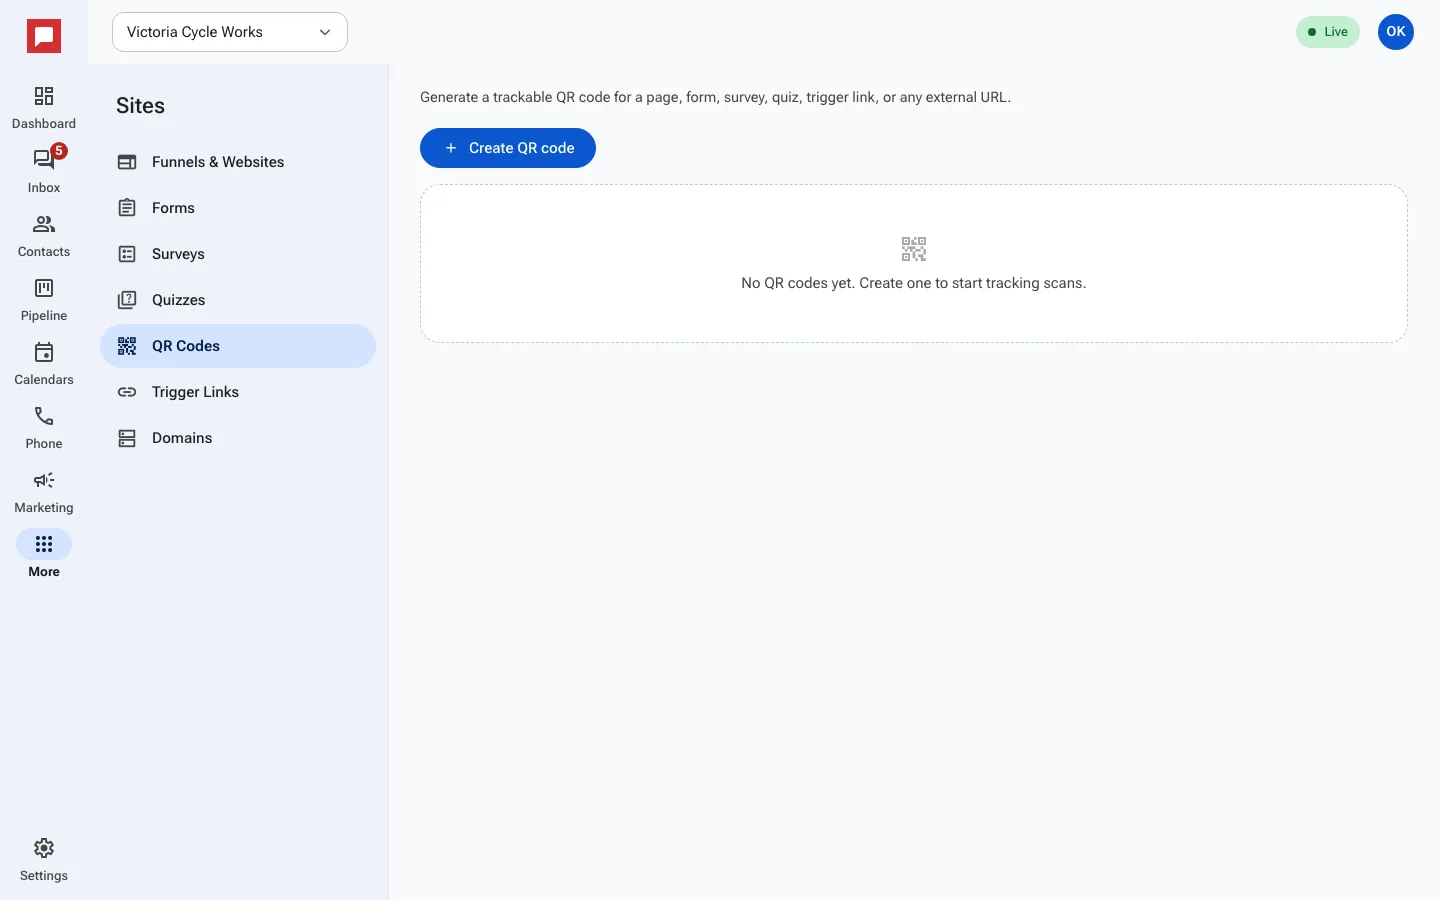Image resolution: width=1440 pixels, height=900 pixels.
Task: Select Trigger Links menu label
Action: tap(195, 392)
